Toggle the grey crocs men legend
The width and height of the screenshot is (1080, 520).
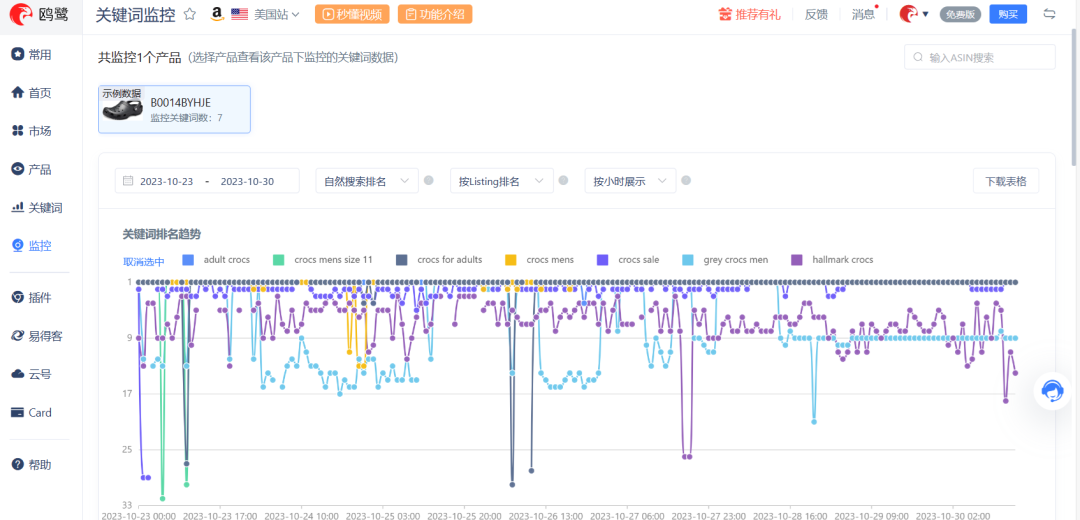(x=725, y=260)
